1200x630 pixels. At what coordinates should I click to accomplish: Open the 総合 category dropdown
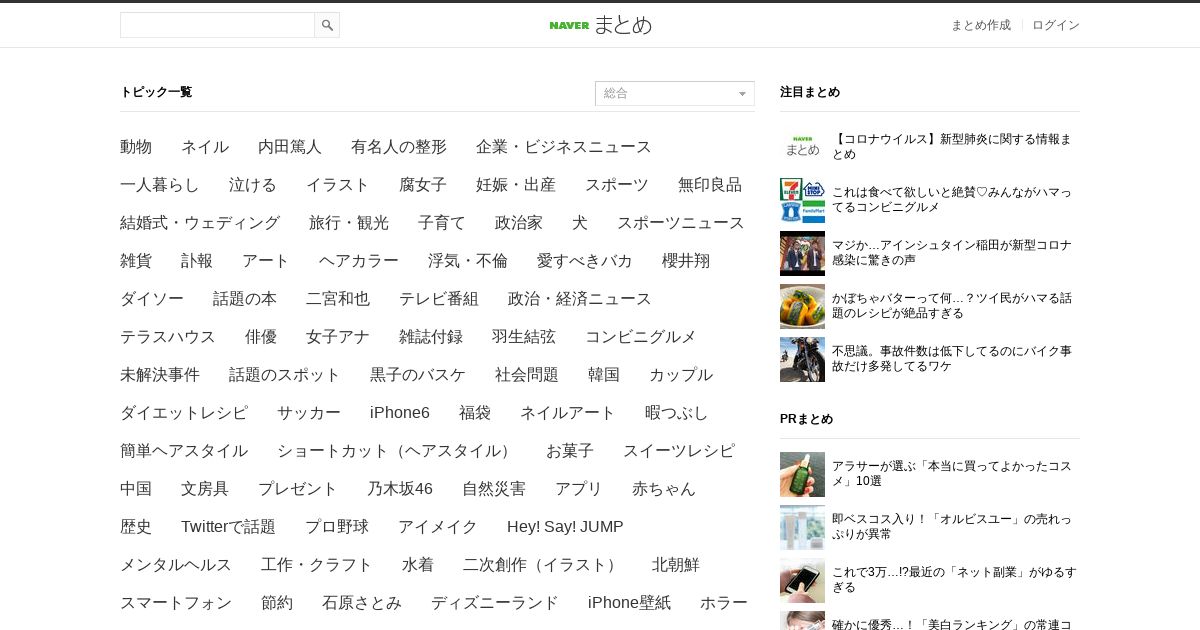[675, 93]
